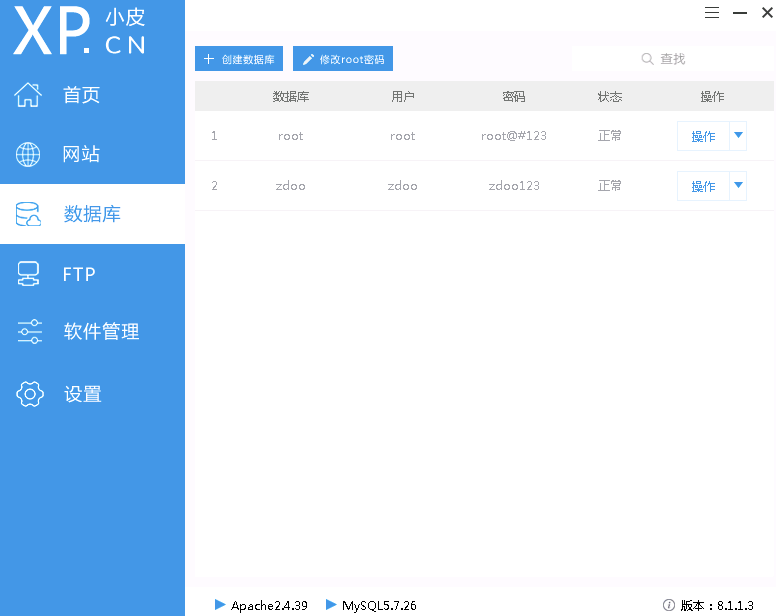Focus the 查找 search field

coord(673,59)
